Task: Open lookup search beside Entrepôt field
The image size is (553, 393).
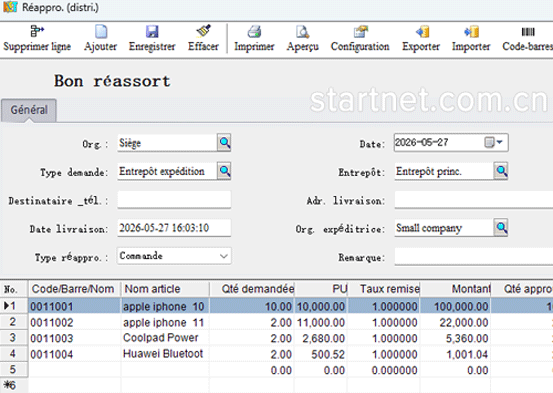Action: point(501,171)
